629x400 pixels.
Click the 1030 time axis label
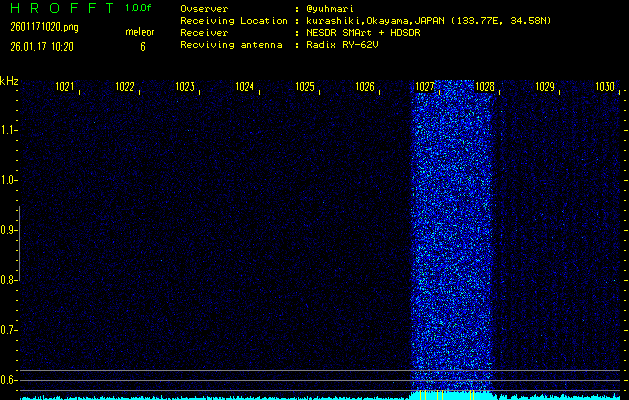[605, 86]
